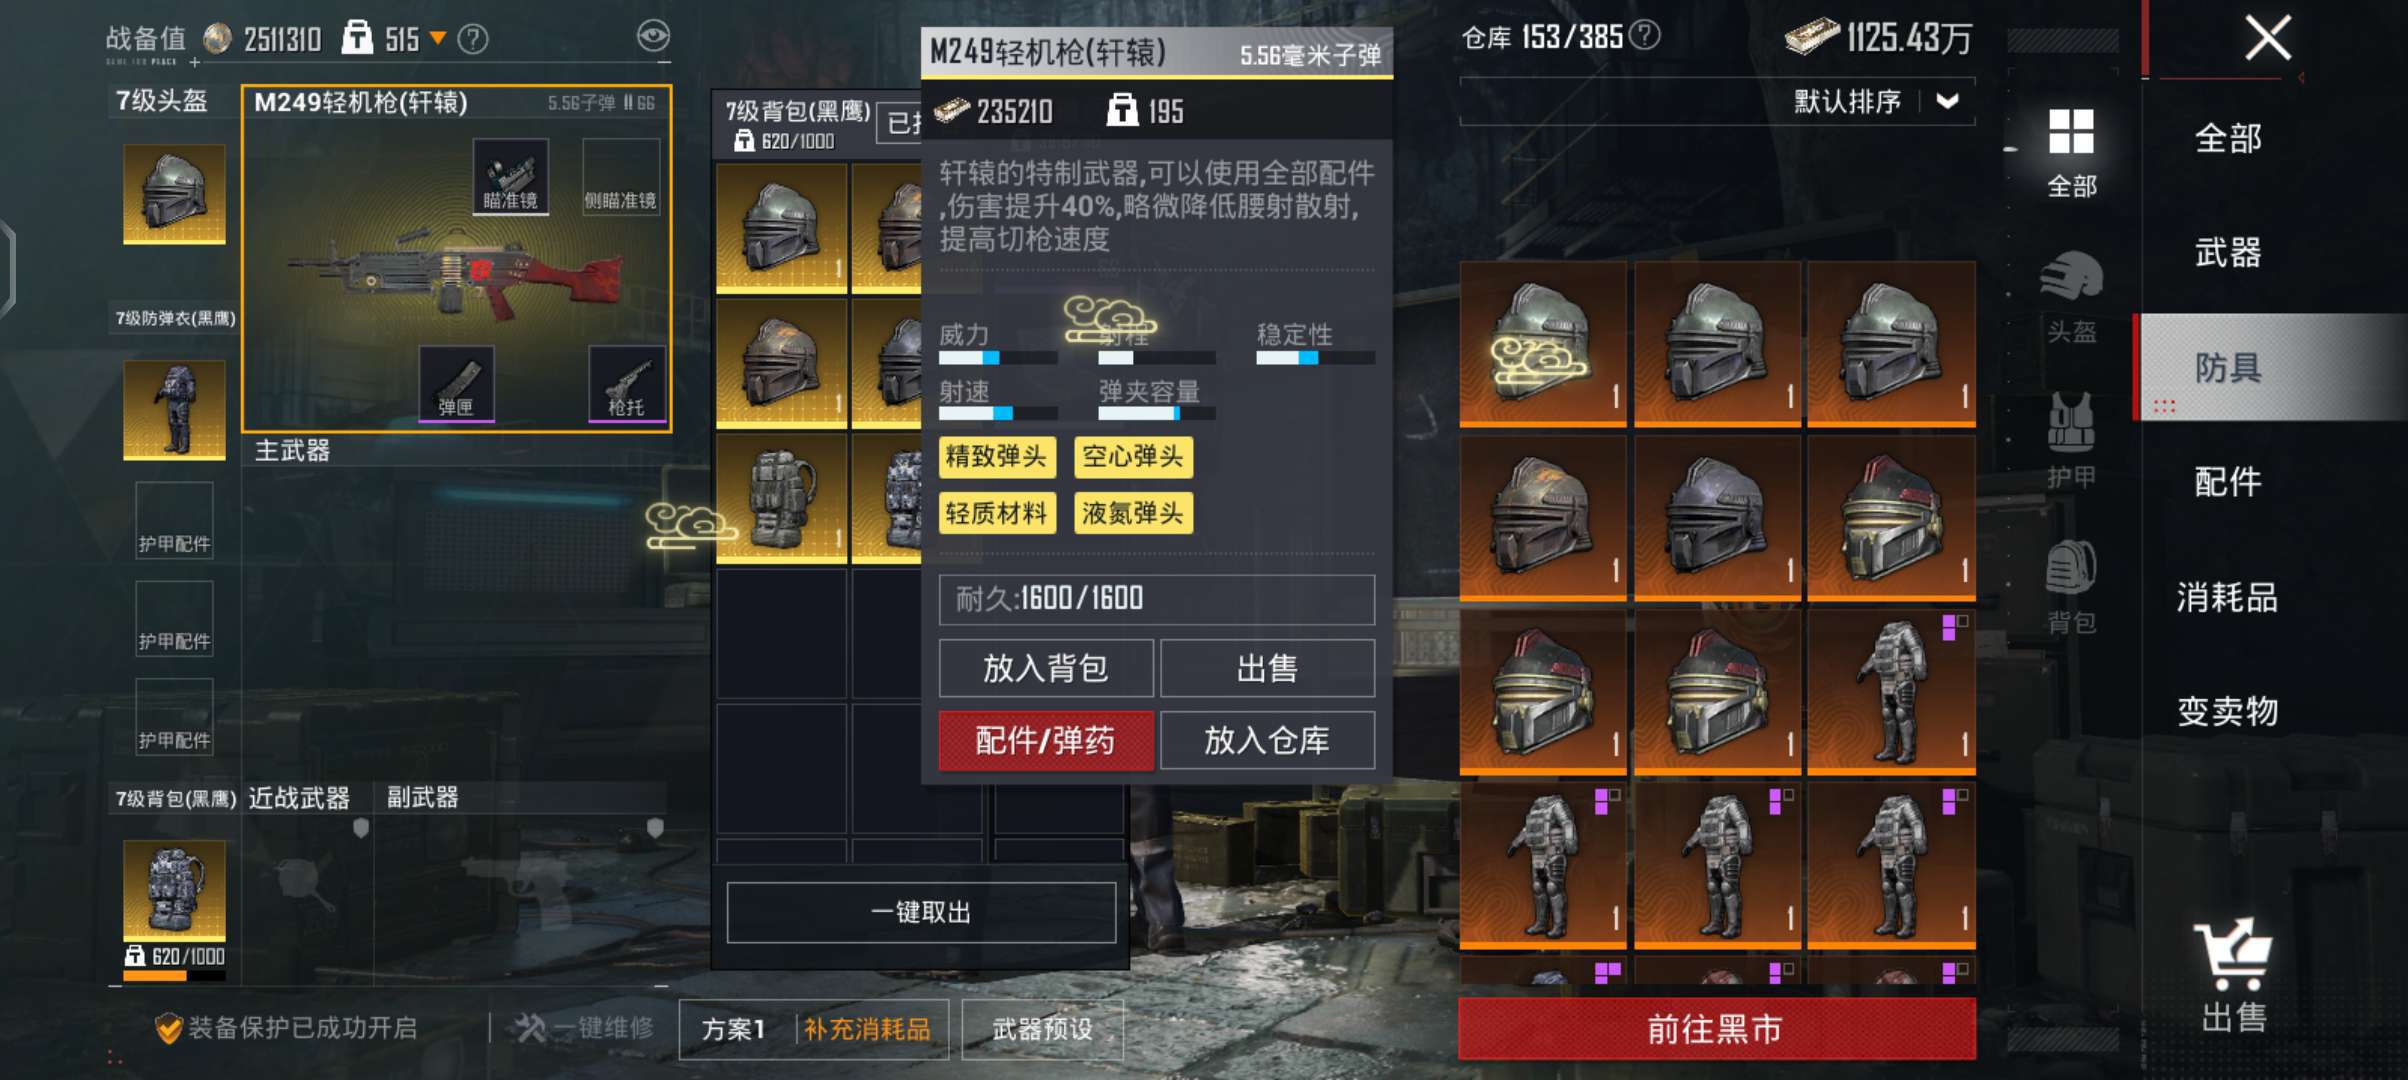Expand the weight 515 orange dropdown arrow
Viewport: 2408px width, 1080px height.
coord(437,38)
